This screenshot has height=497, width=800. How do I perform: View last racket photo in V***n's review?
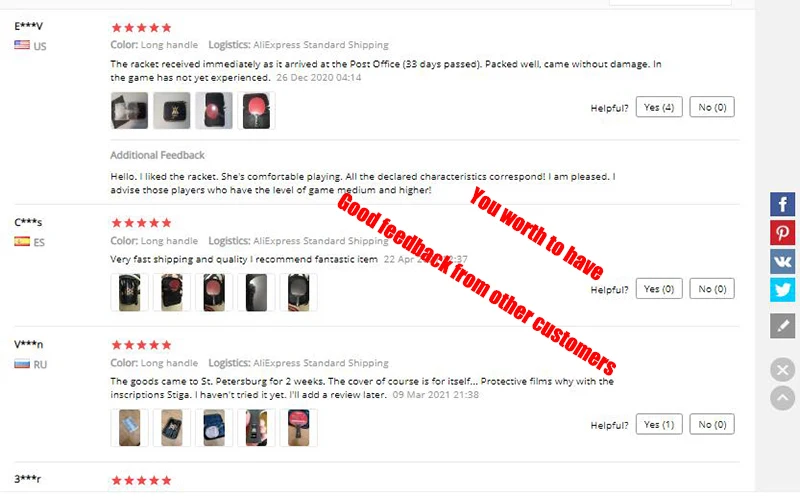click(x=298, y=428)
